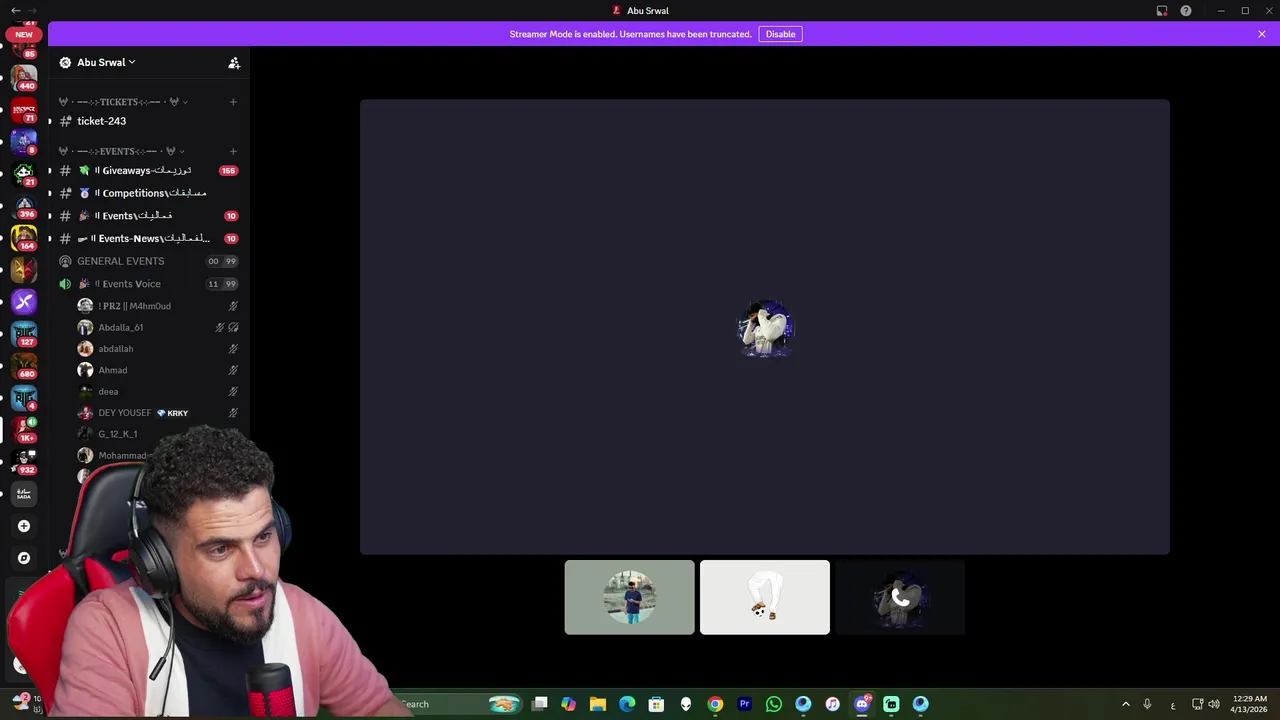This screenshot has height=720, width=1280.
Task: Open the help question mark icon
Action: [1186, 11]
